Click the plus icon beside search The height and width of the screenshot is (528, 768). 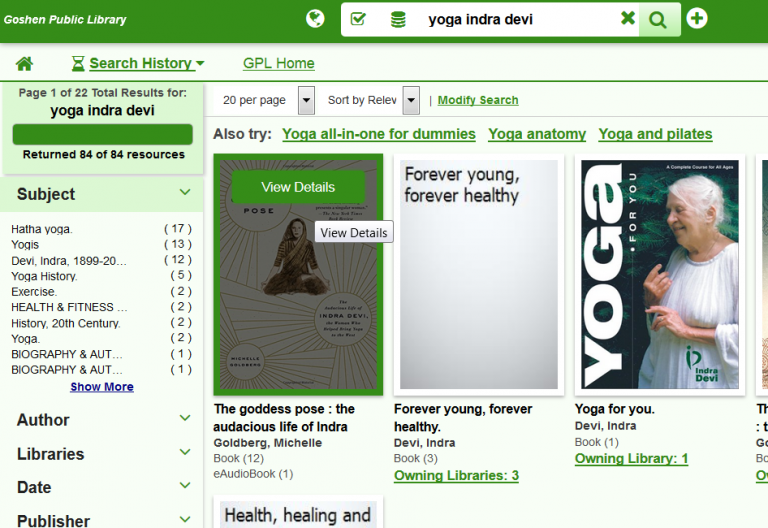point(696,19)
